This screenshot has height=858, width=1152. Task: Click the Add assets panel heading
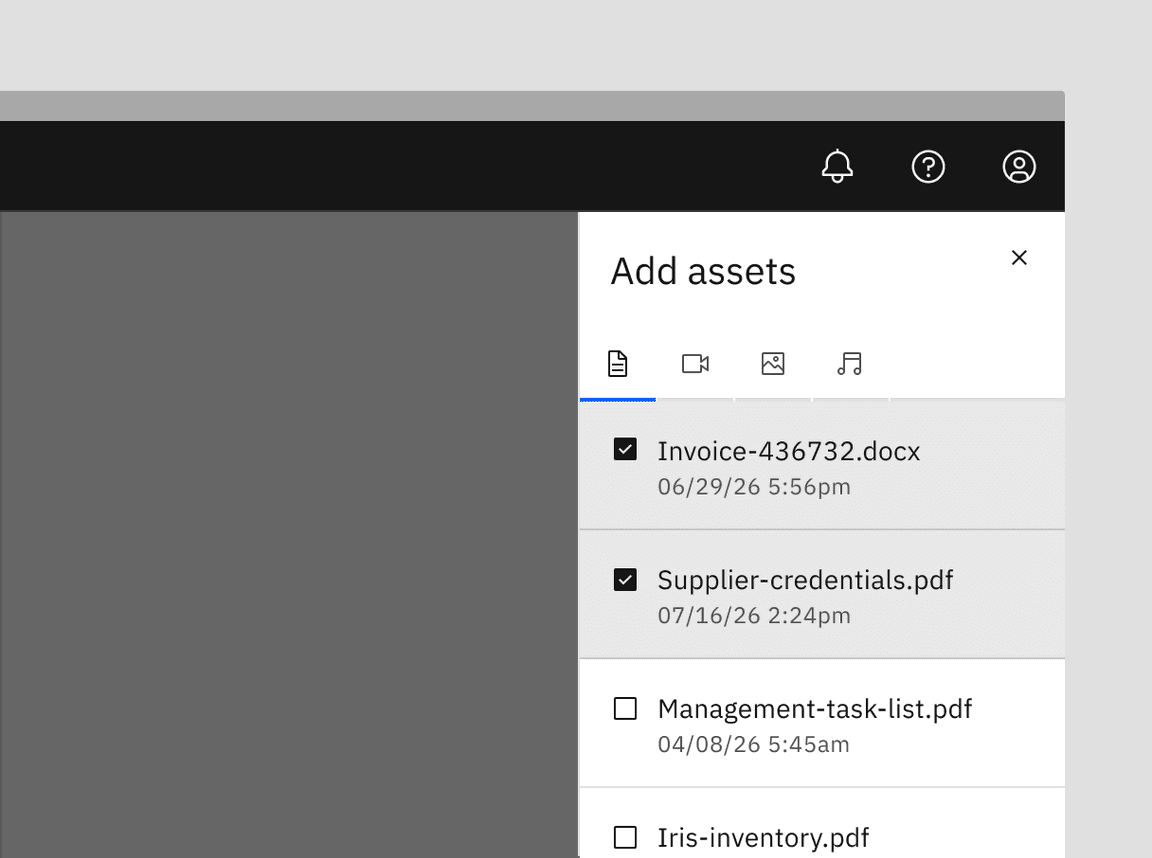[703, 270]
